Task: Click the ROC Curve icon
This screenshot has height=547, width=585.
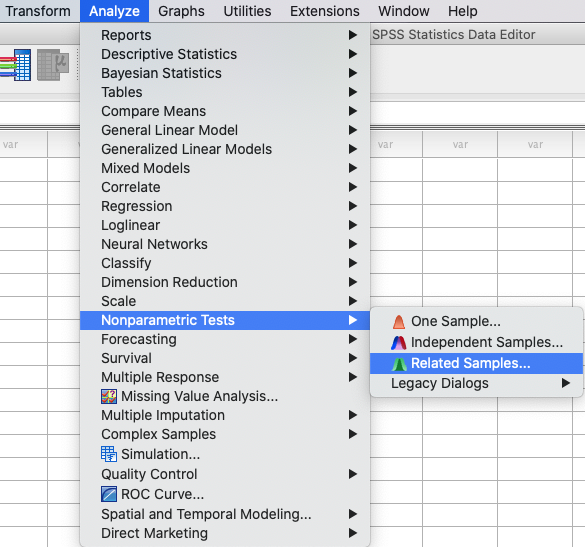Action: 109,494
